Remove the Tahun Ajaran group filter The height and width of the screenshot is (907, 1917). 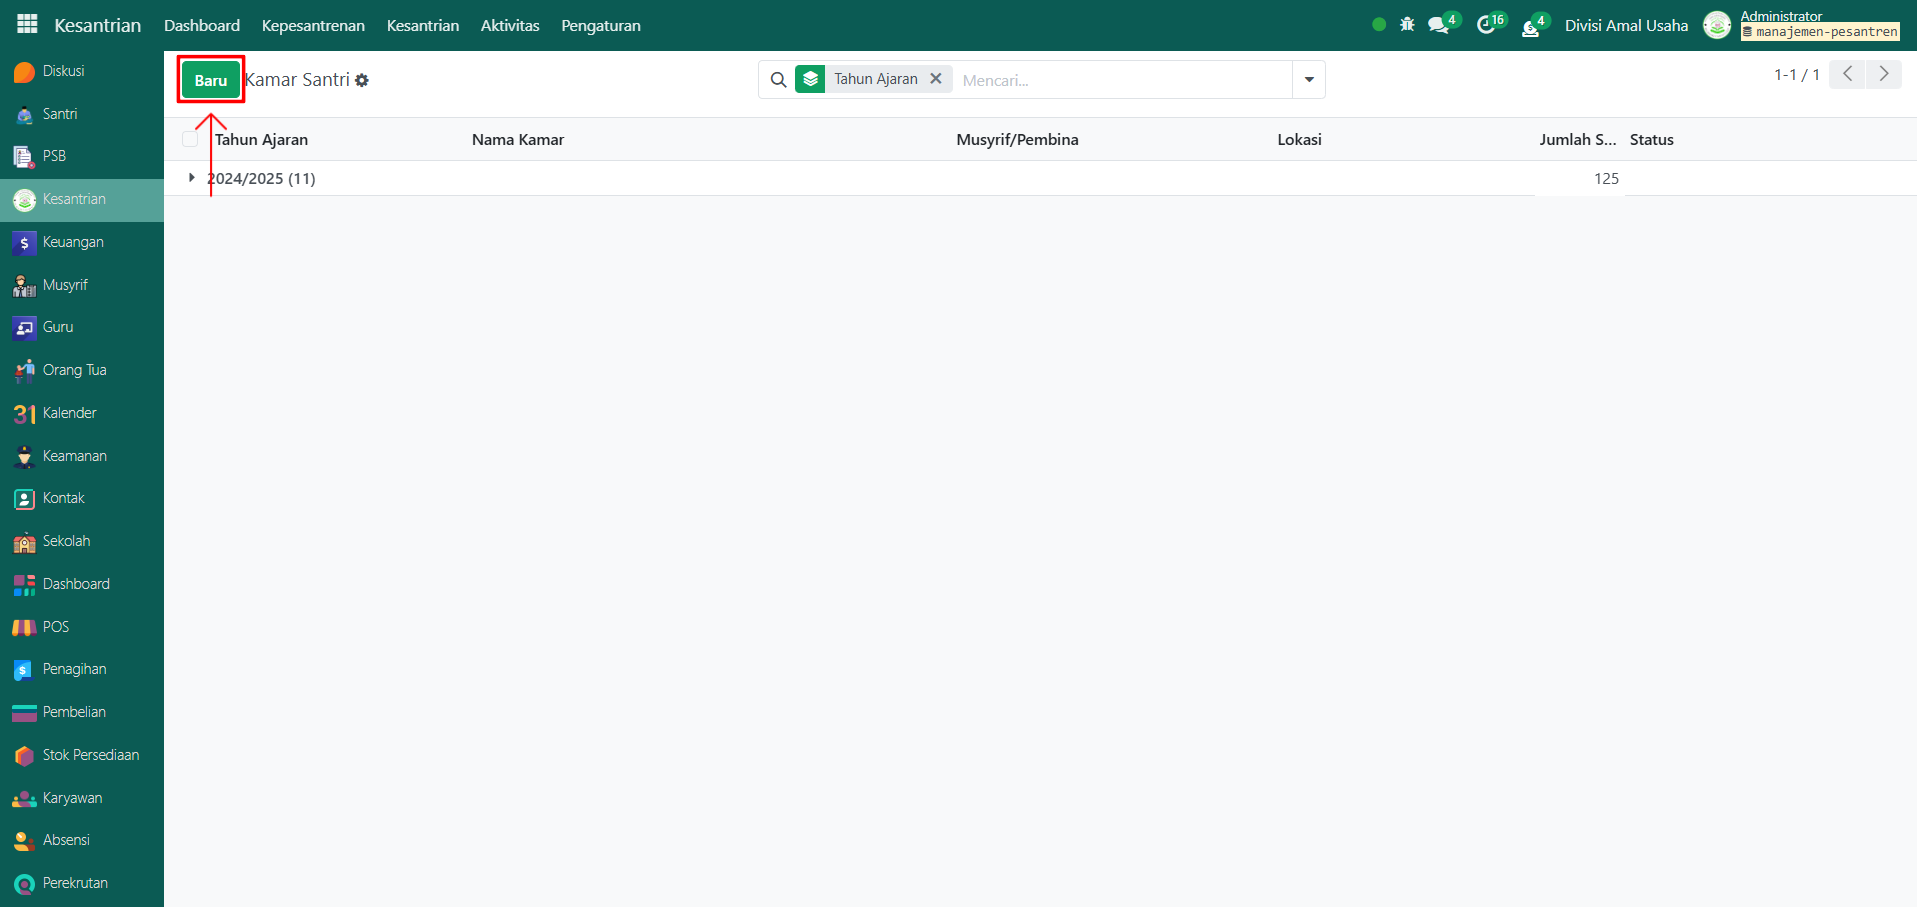(936, 79)
